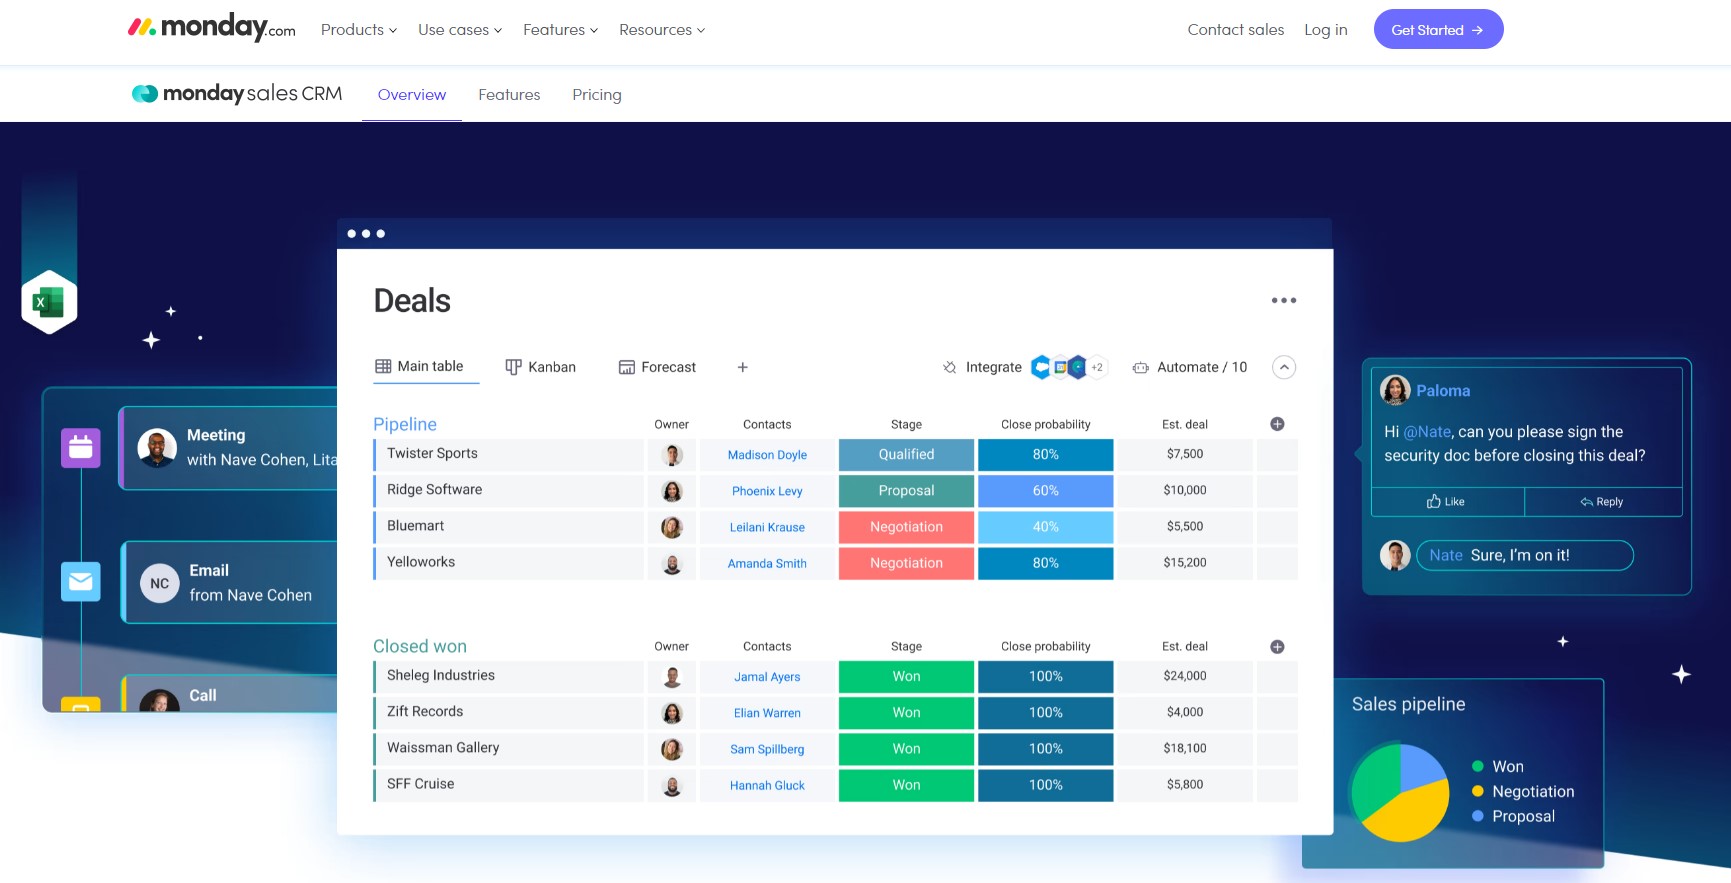
Task: Open the Phoenix Levy contact link
Action: coord(767,491)
